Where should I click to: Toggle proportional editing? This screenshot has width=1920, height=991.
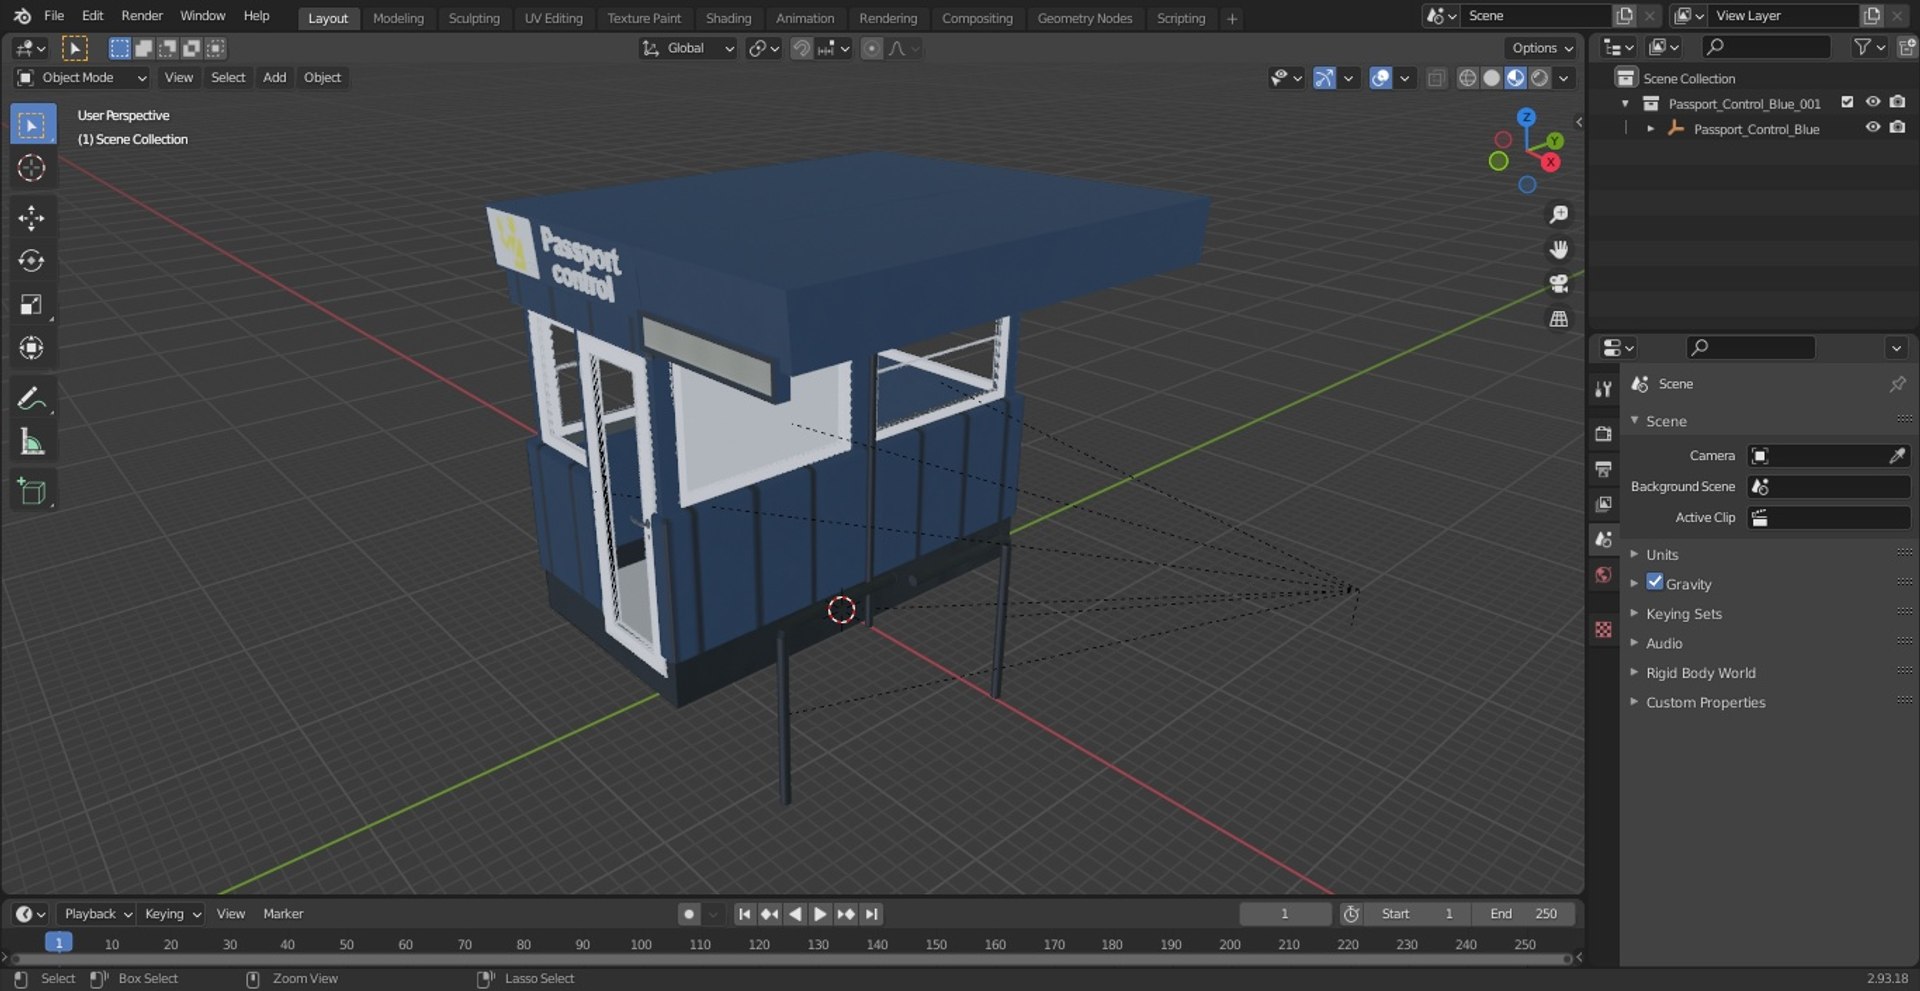click(872, 48)
